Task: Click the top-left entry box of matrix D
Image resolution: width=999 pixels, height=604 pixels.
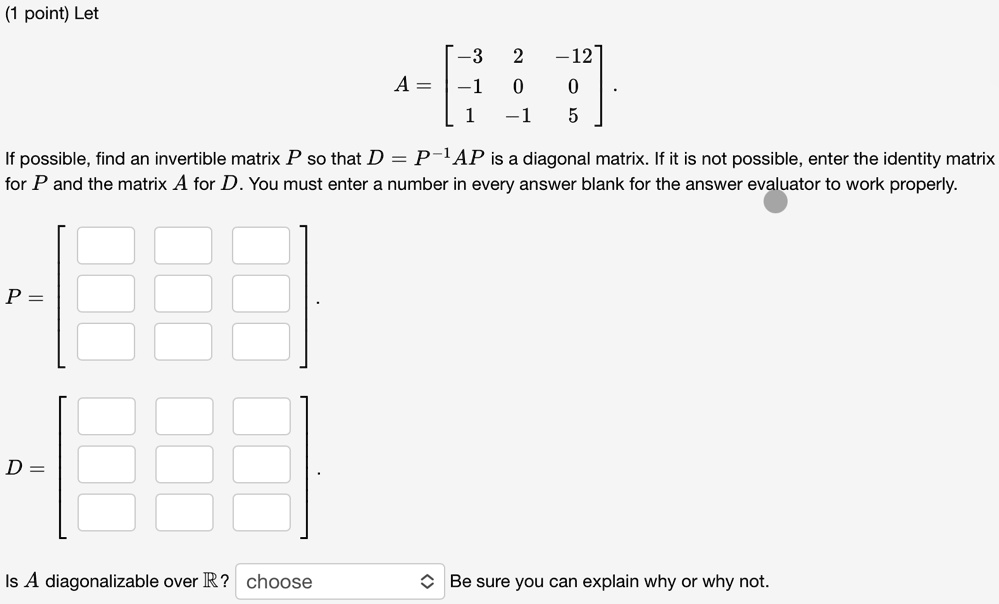Action: [105, 416]
